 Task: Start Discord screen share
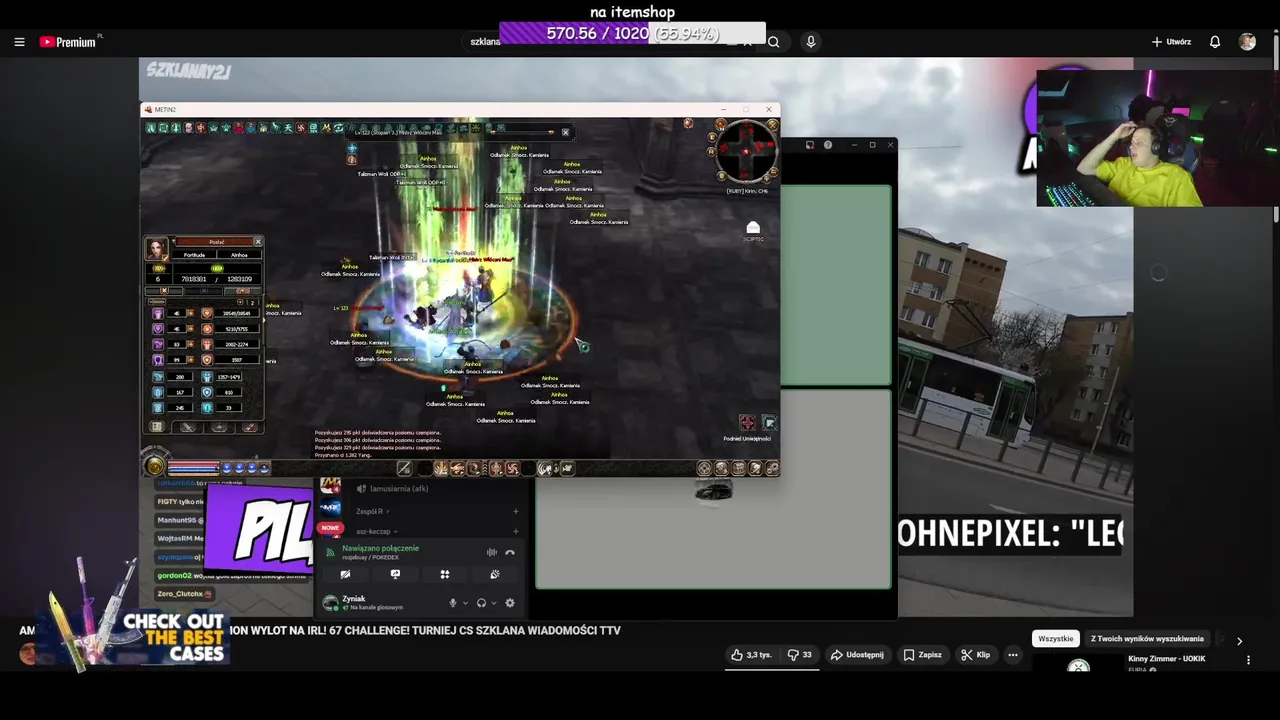point(395,574)
